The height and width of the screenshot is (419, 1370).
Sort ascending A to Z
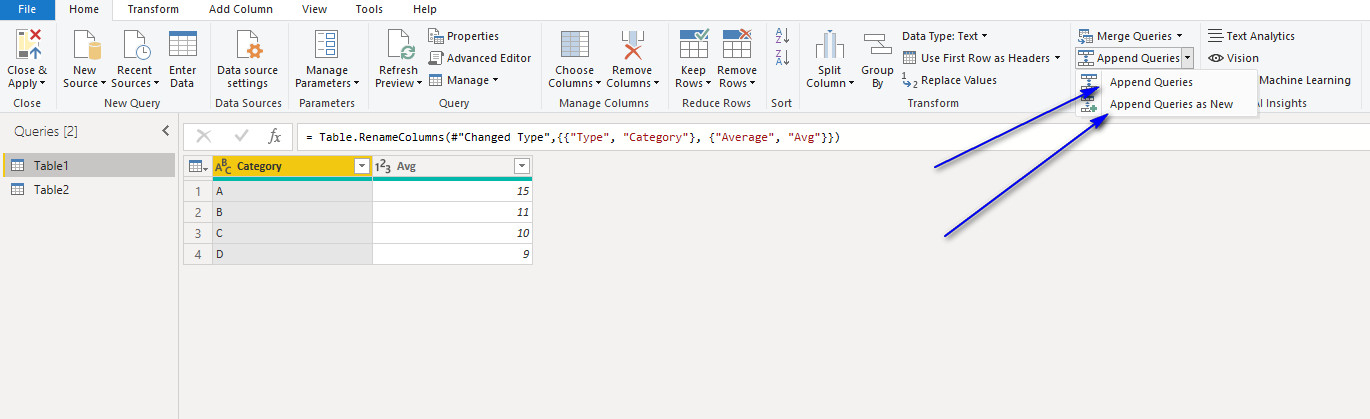pyautogui.click(x=783, y=36)
